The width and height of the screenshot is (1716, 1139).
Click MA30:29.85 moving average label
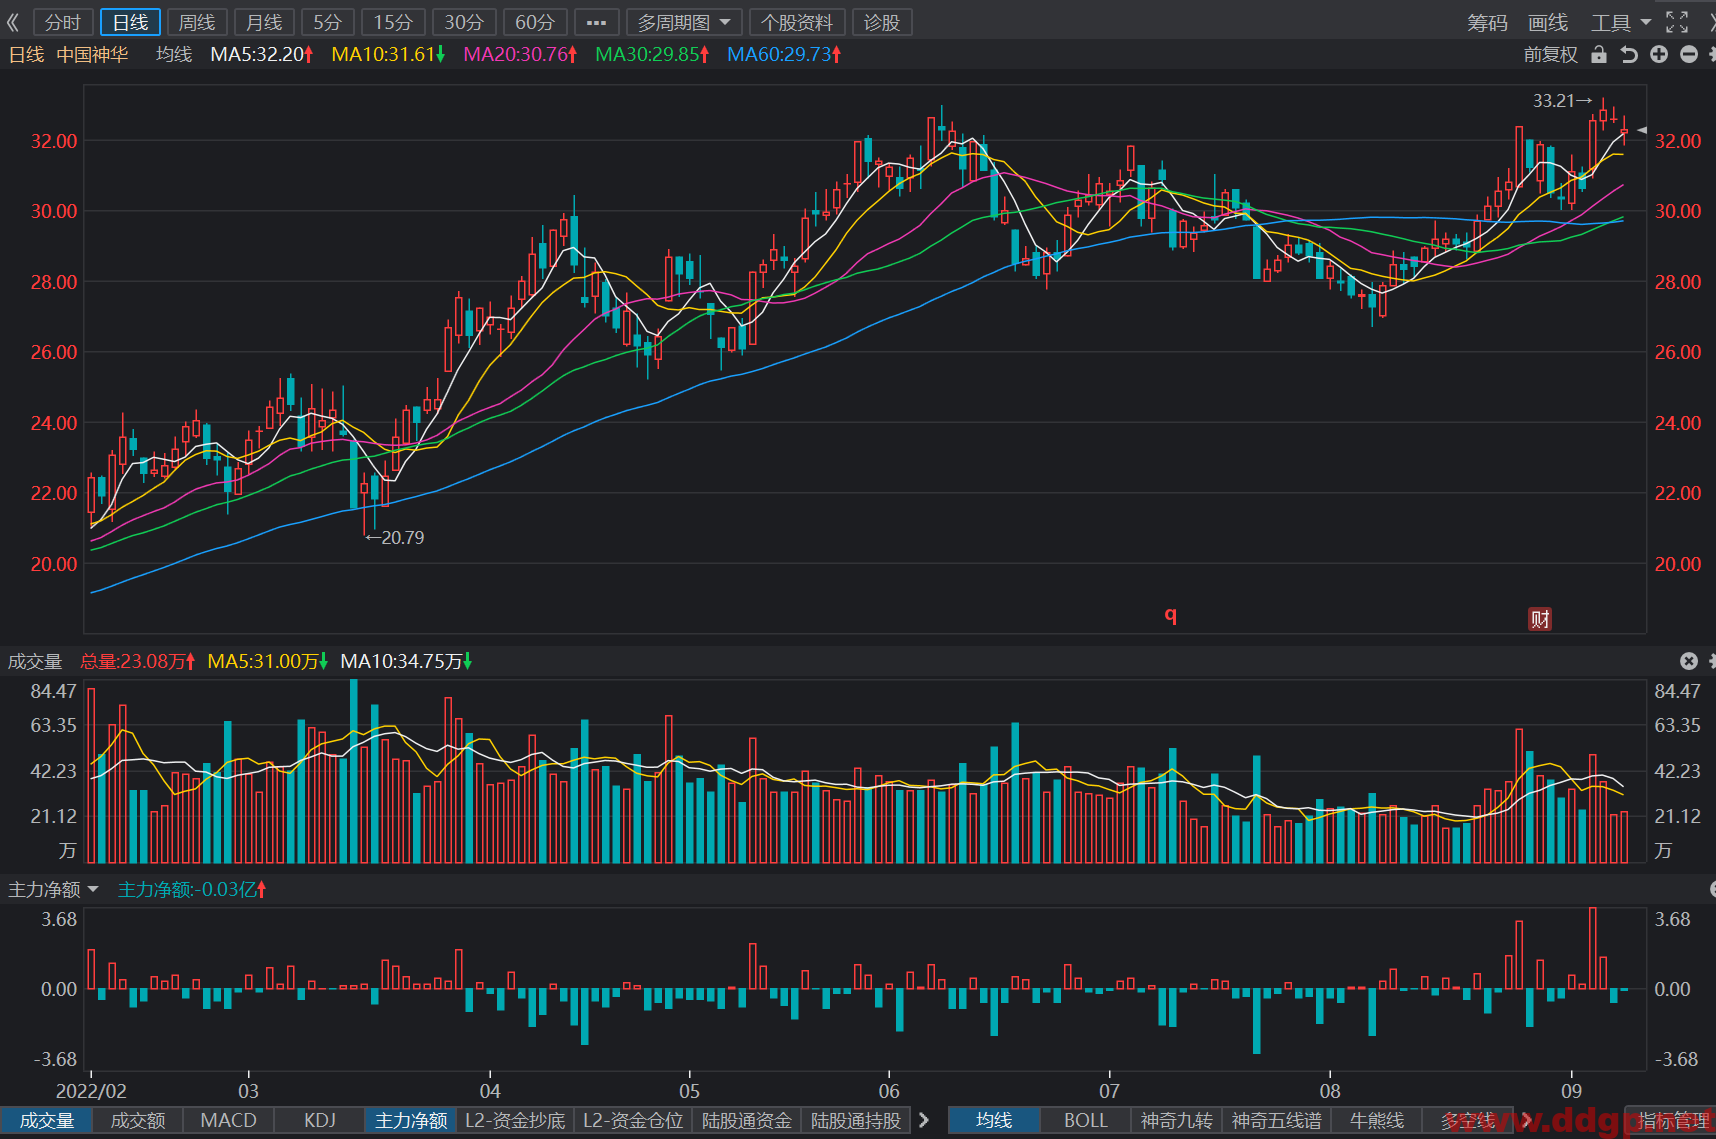tap(652, 54)
